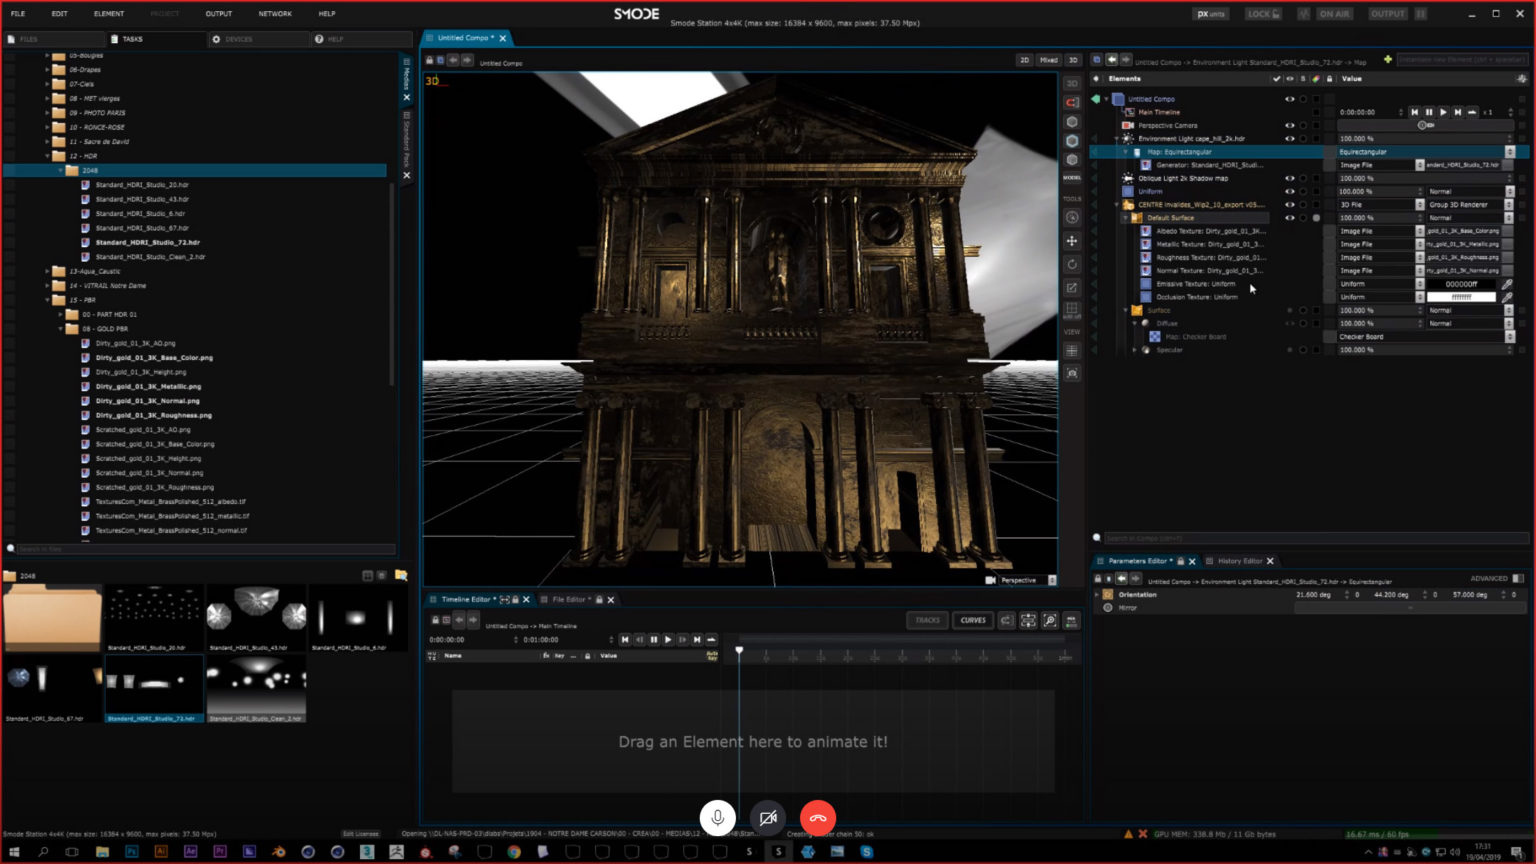Expand the Orientation parameter
The height and width of the screenshot is (864, 1536).
point(1097,595)
